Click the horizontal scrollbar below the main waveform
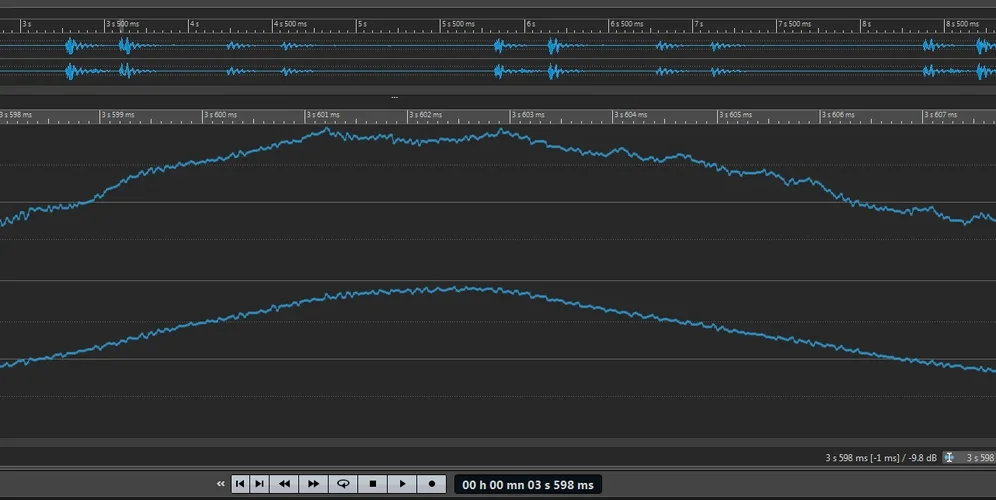Screen dimensions: 996x500 pyautogui.click(x=498, y=443)
